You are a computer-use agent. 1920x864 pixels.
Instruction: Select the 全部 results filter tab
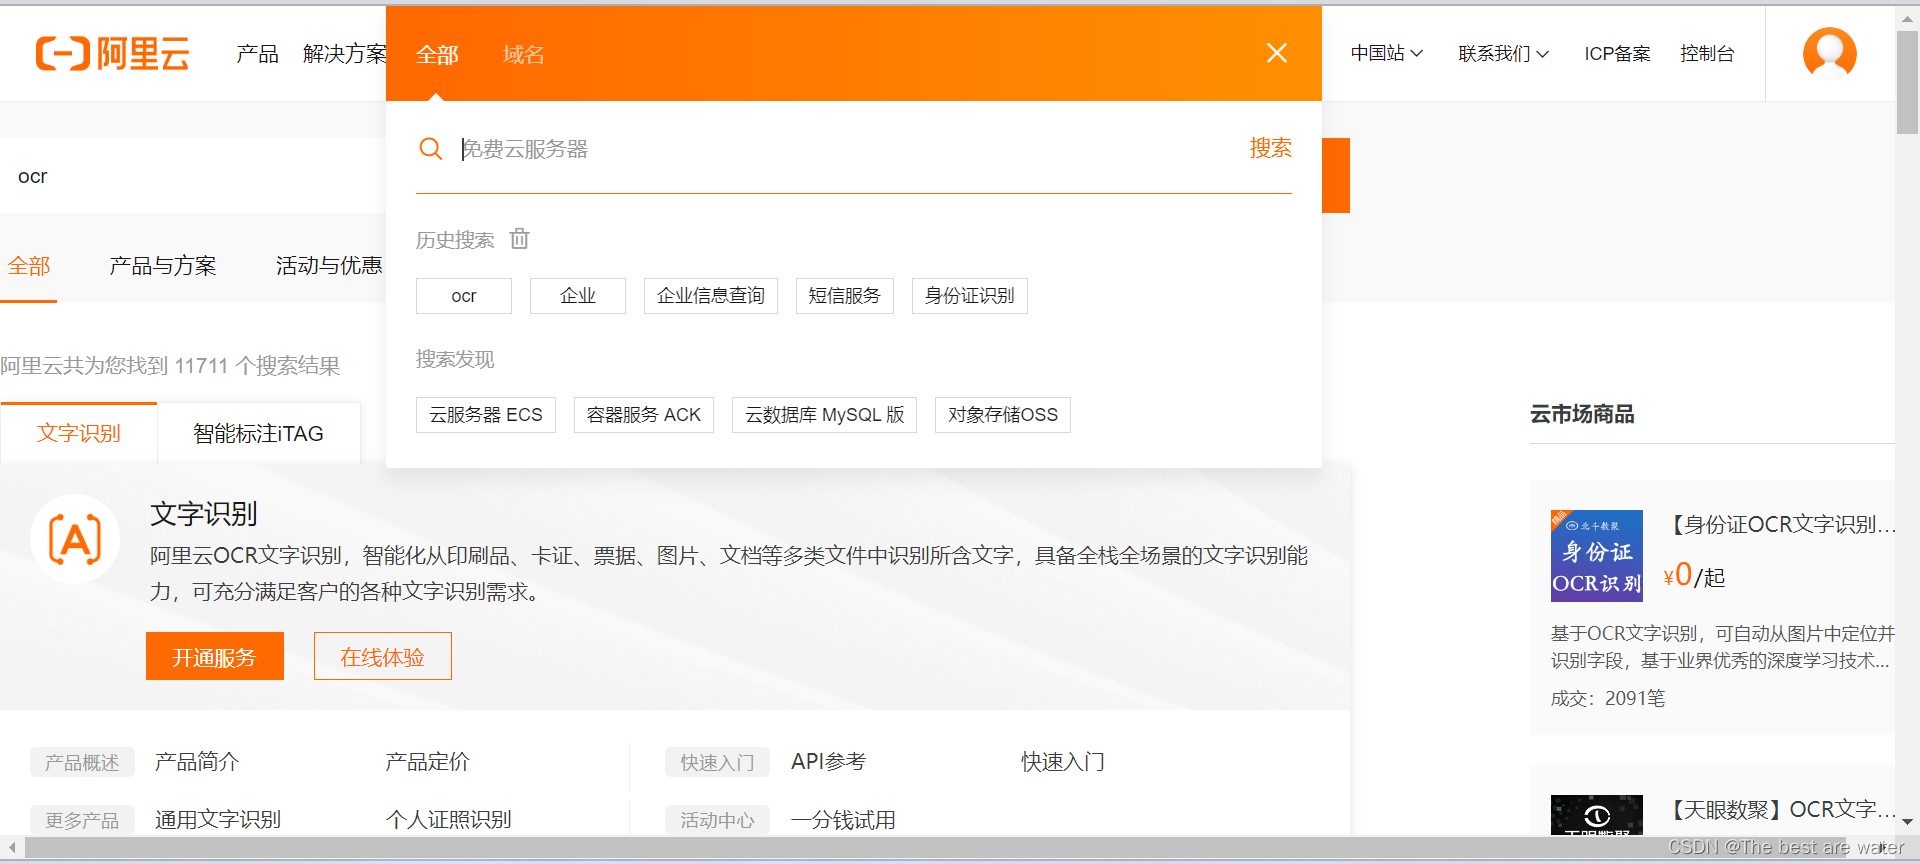point(29,266)
